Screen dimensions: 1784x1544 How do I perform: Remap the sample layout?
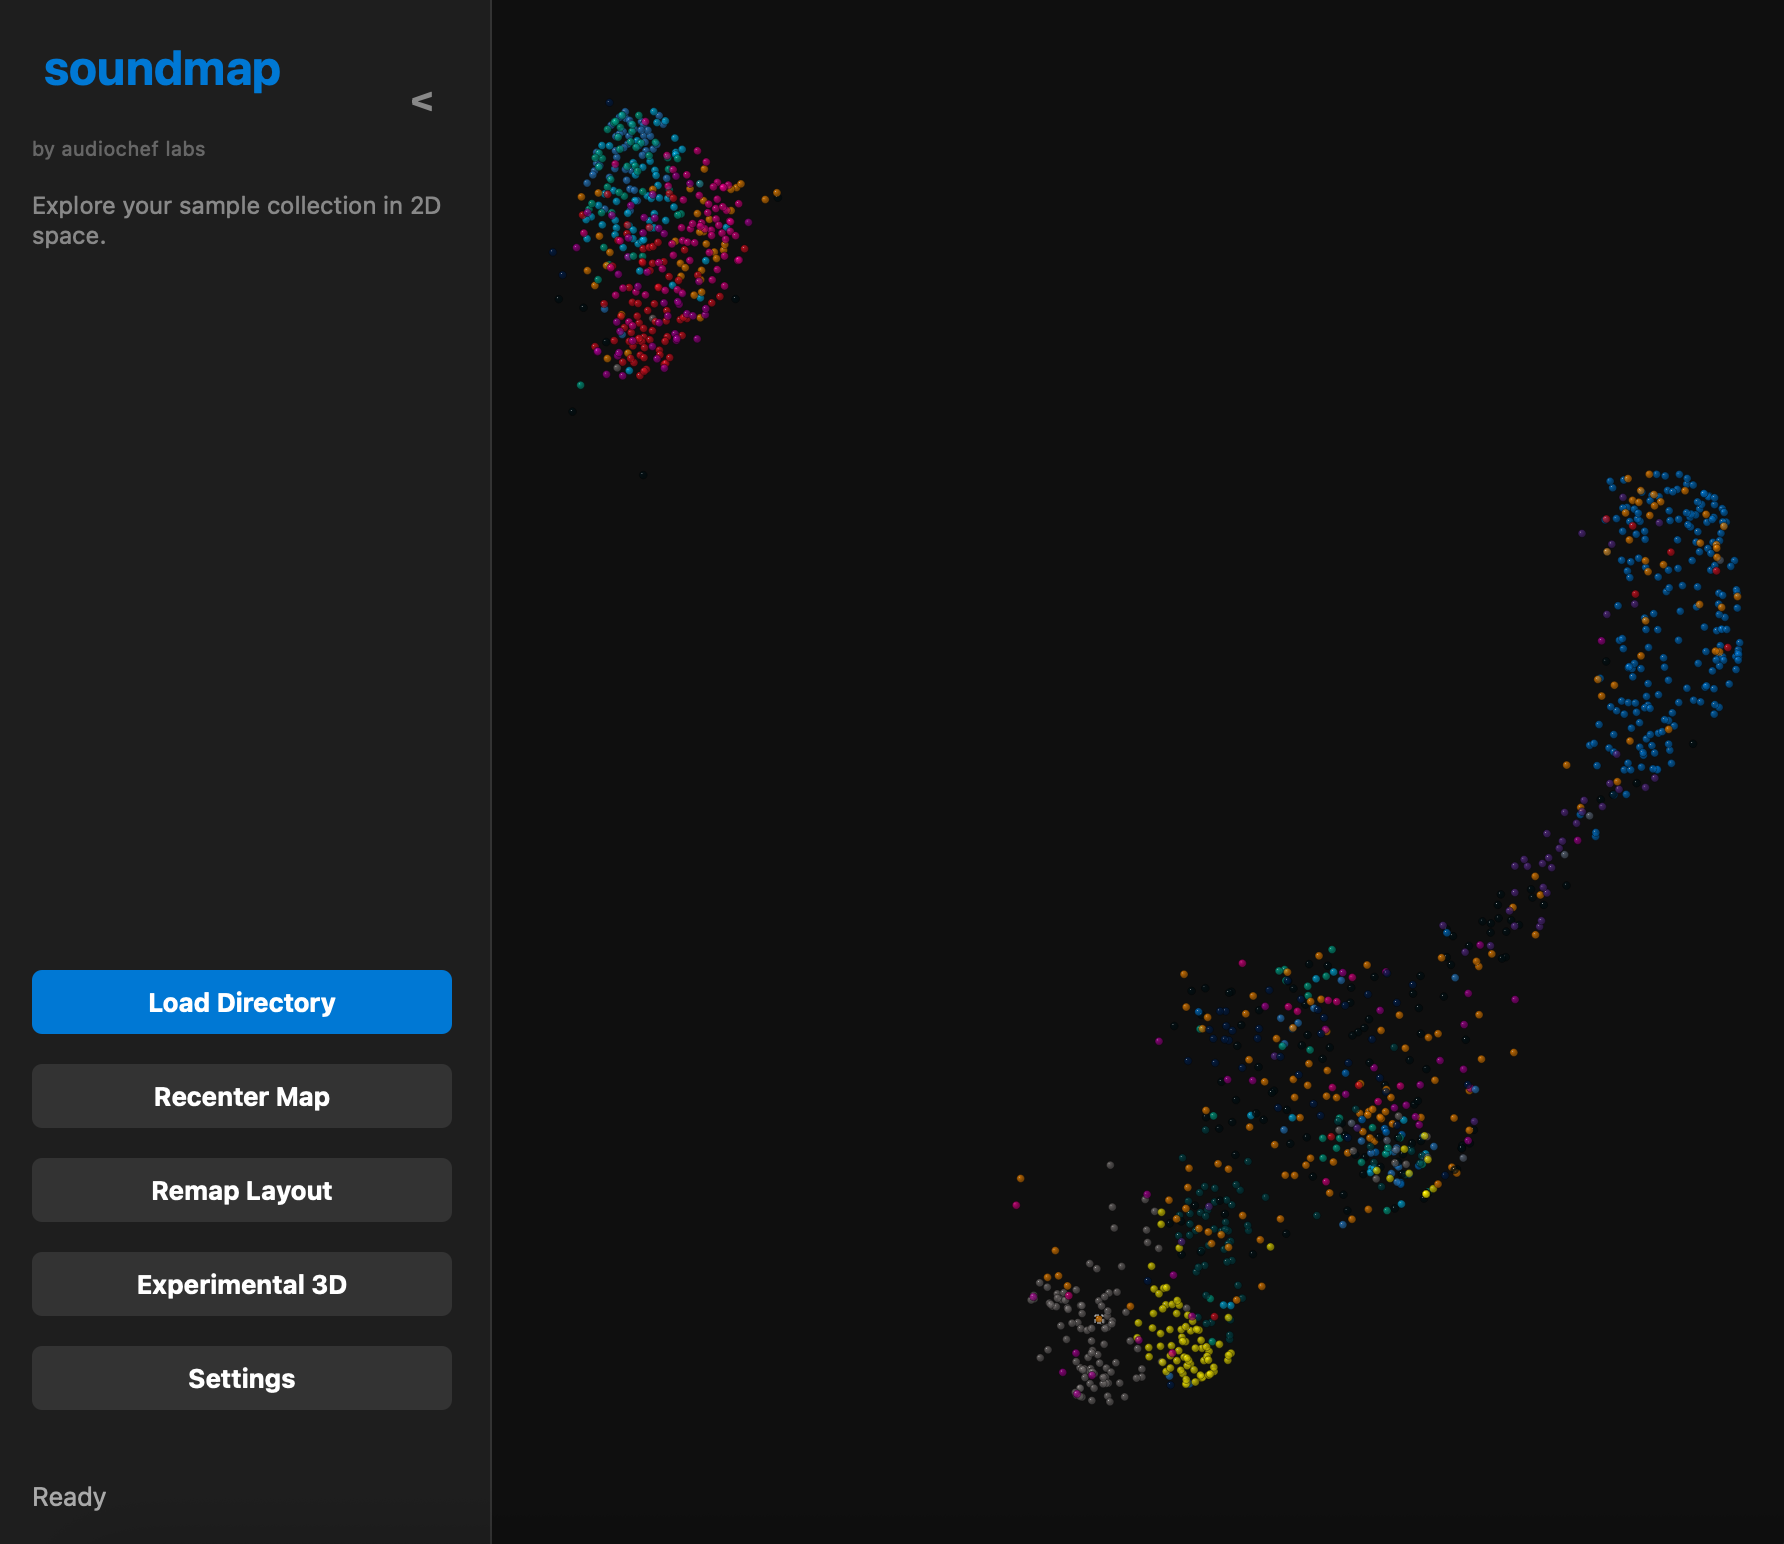coord(241,1190)
